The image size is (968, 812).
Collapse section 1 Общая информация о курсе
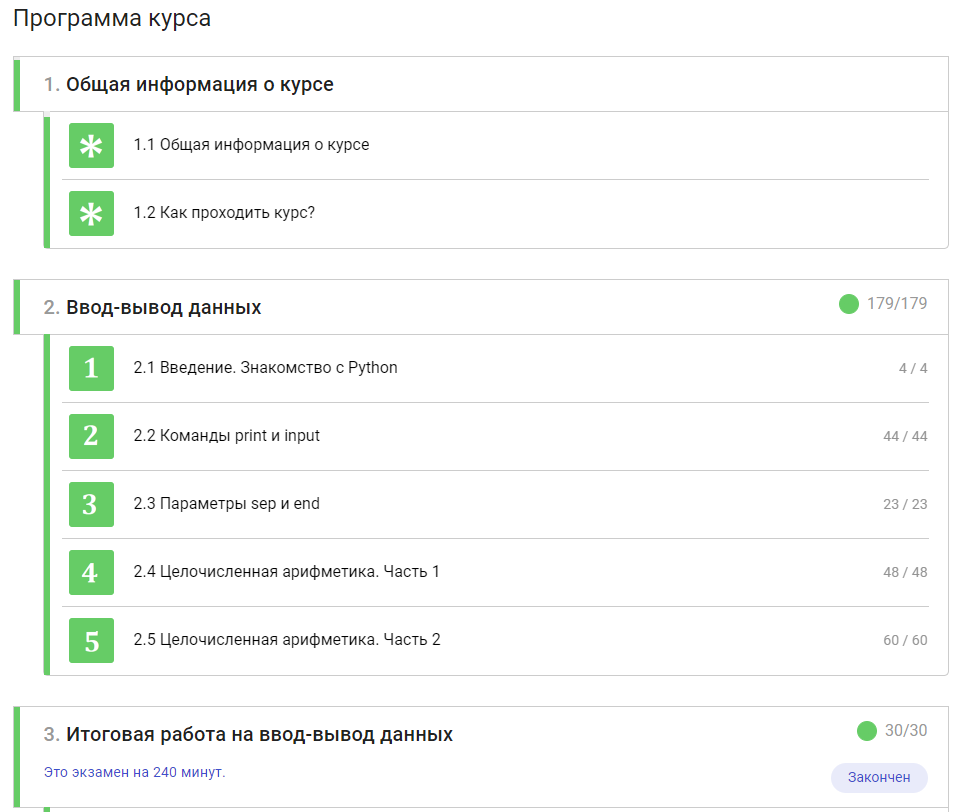coord(200,85)
